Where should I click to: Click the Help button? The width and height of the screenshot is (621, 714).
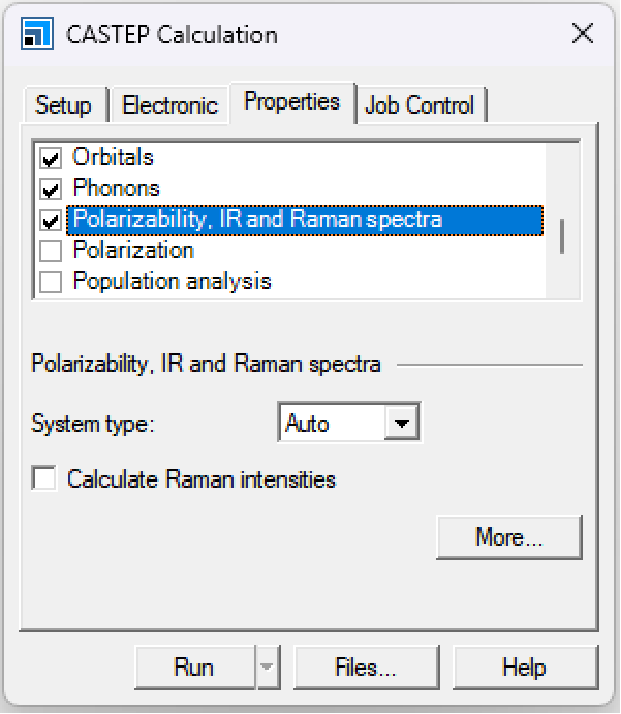(x=524, y=667)
